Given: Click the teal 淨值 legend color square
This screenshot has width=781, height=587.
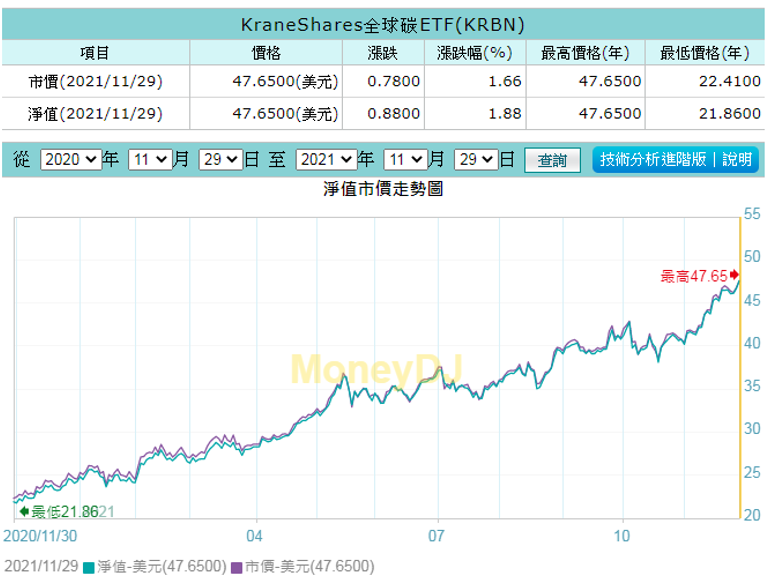Looking at the screenshot, I should [x=89, y=567].
